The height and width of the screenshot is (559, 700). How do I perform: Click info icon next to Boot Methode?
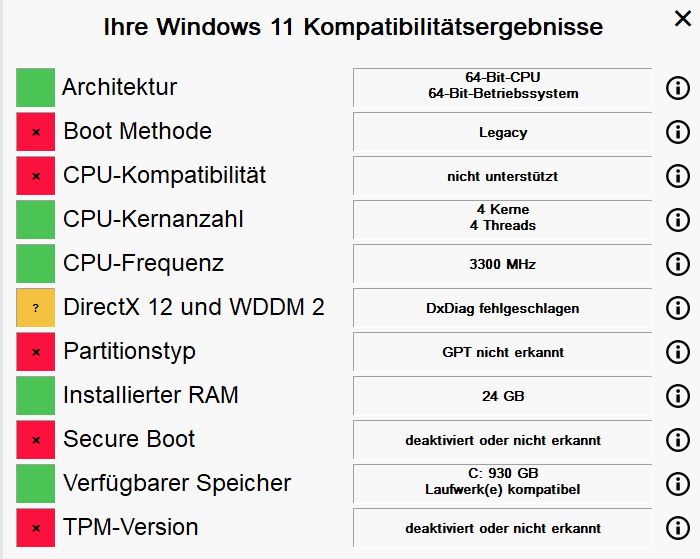point(678,132)
